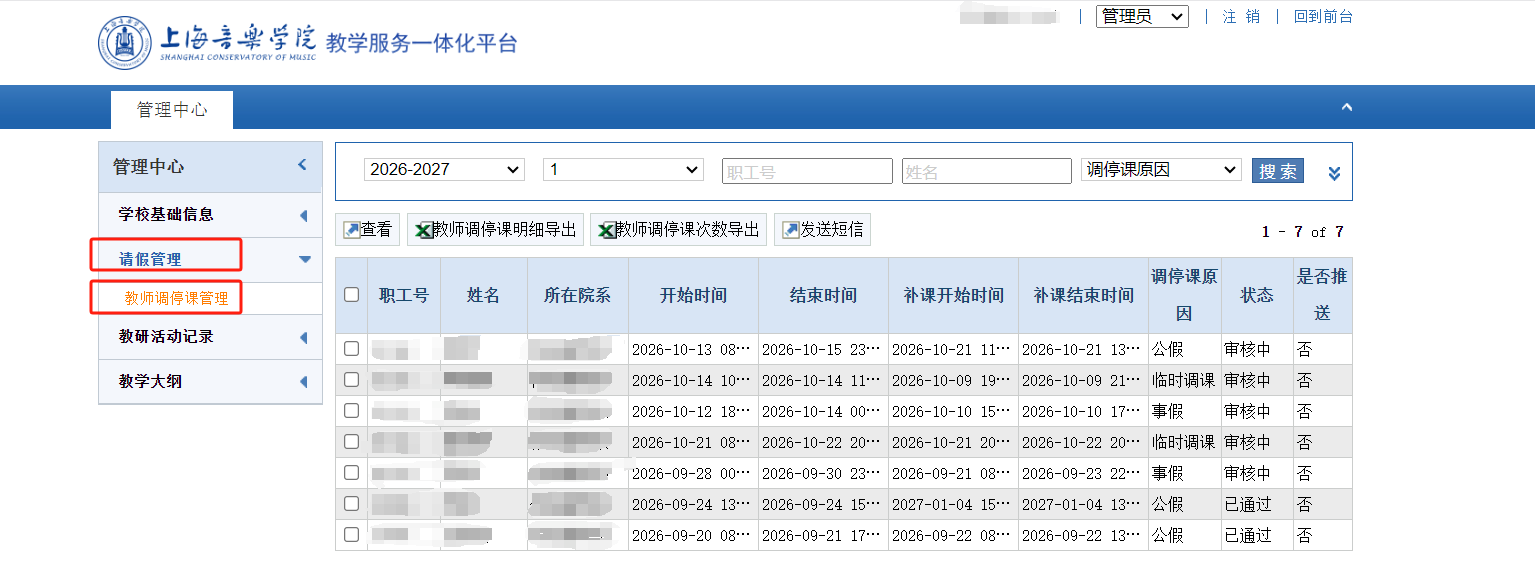The width and height of the screenshot is (1535, 573).
Task: Check the row starting 2026-10-13 08
Action: pyautogui.click(x=351, y=349)
